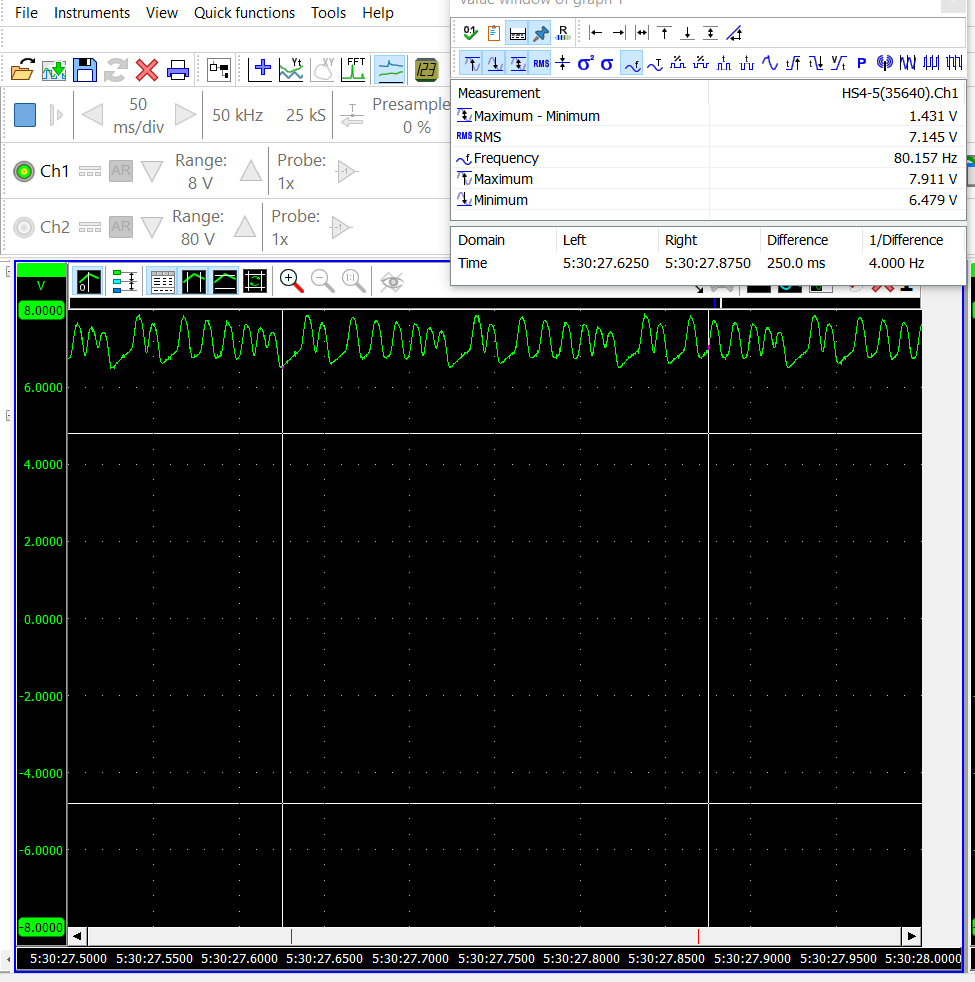Toggle Ch1 channel on or off
Screen dimensions: 975x982
click(24, 171)
